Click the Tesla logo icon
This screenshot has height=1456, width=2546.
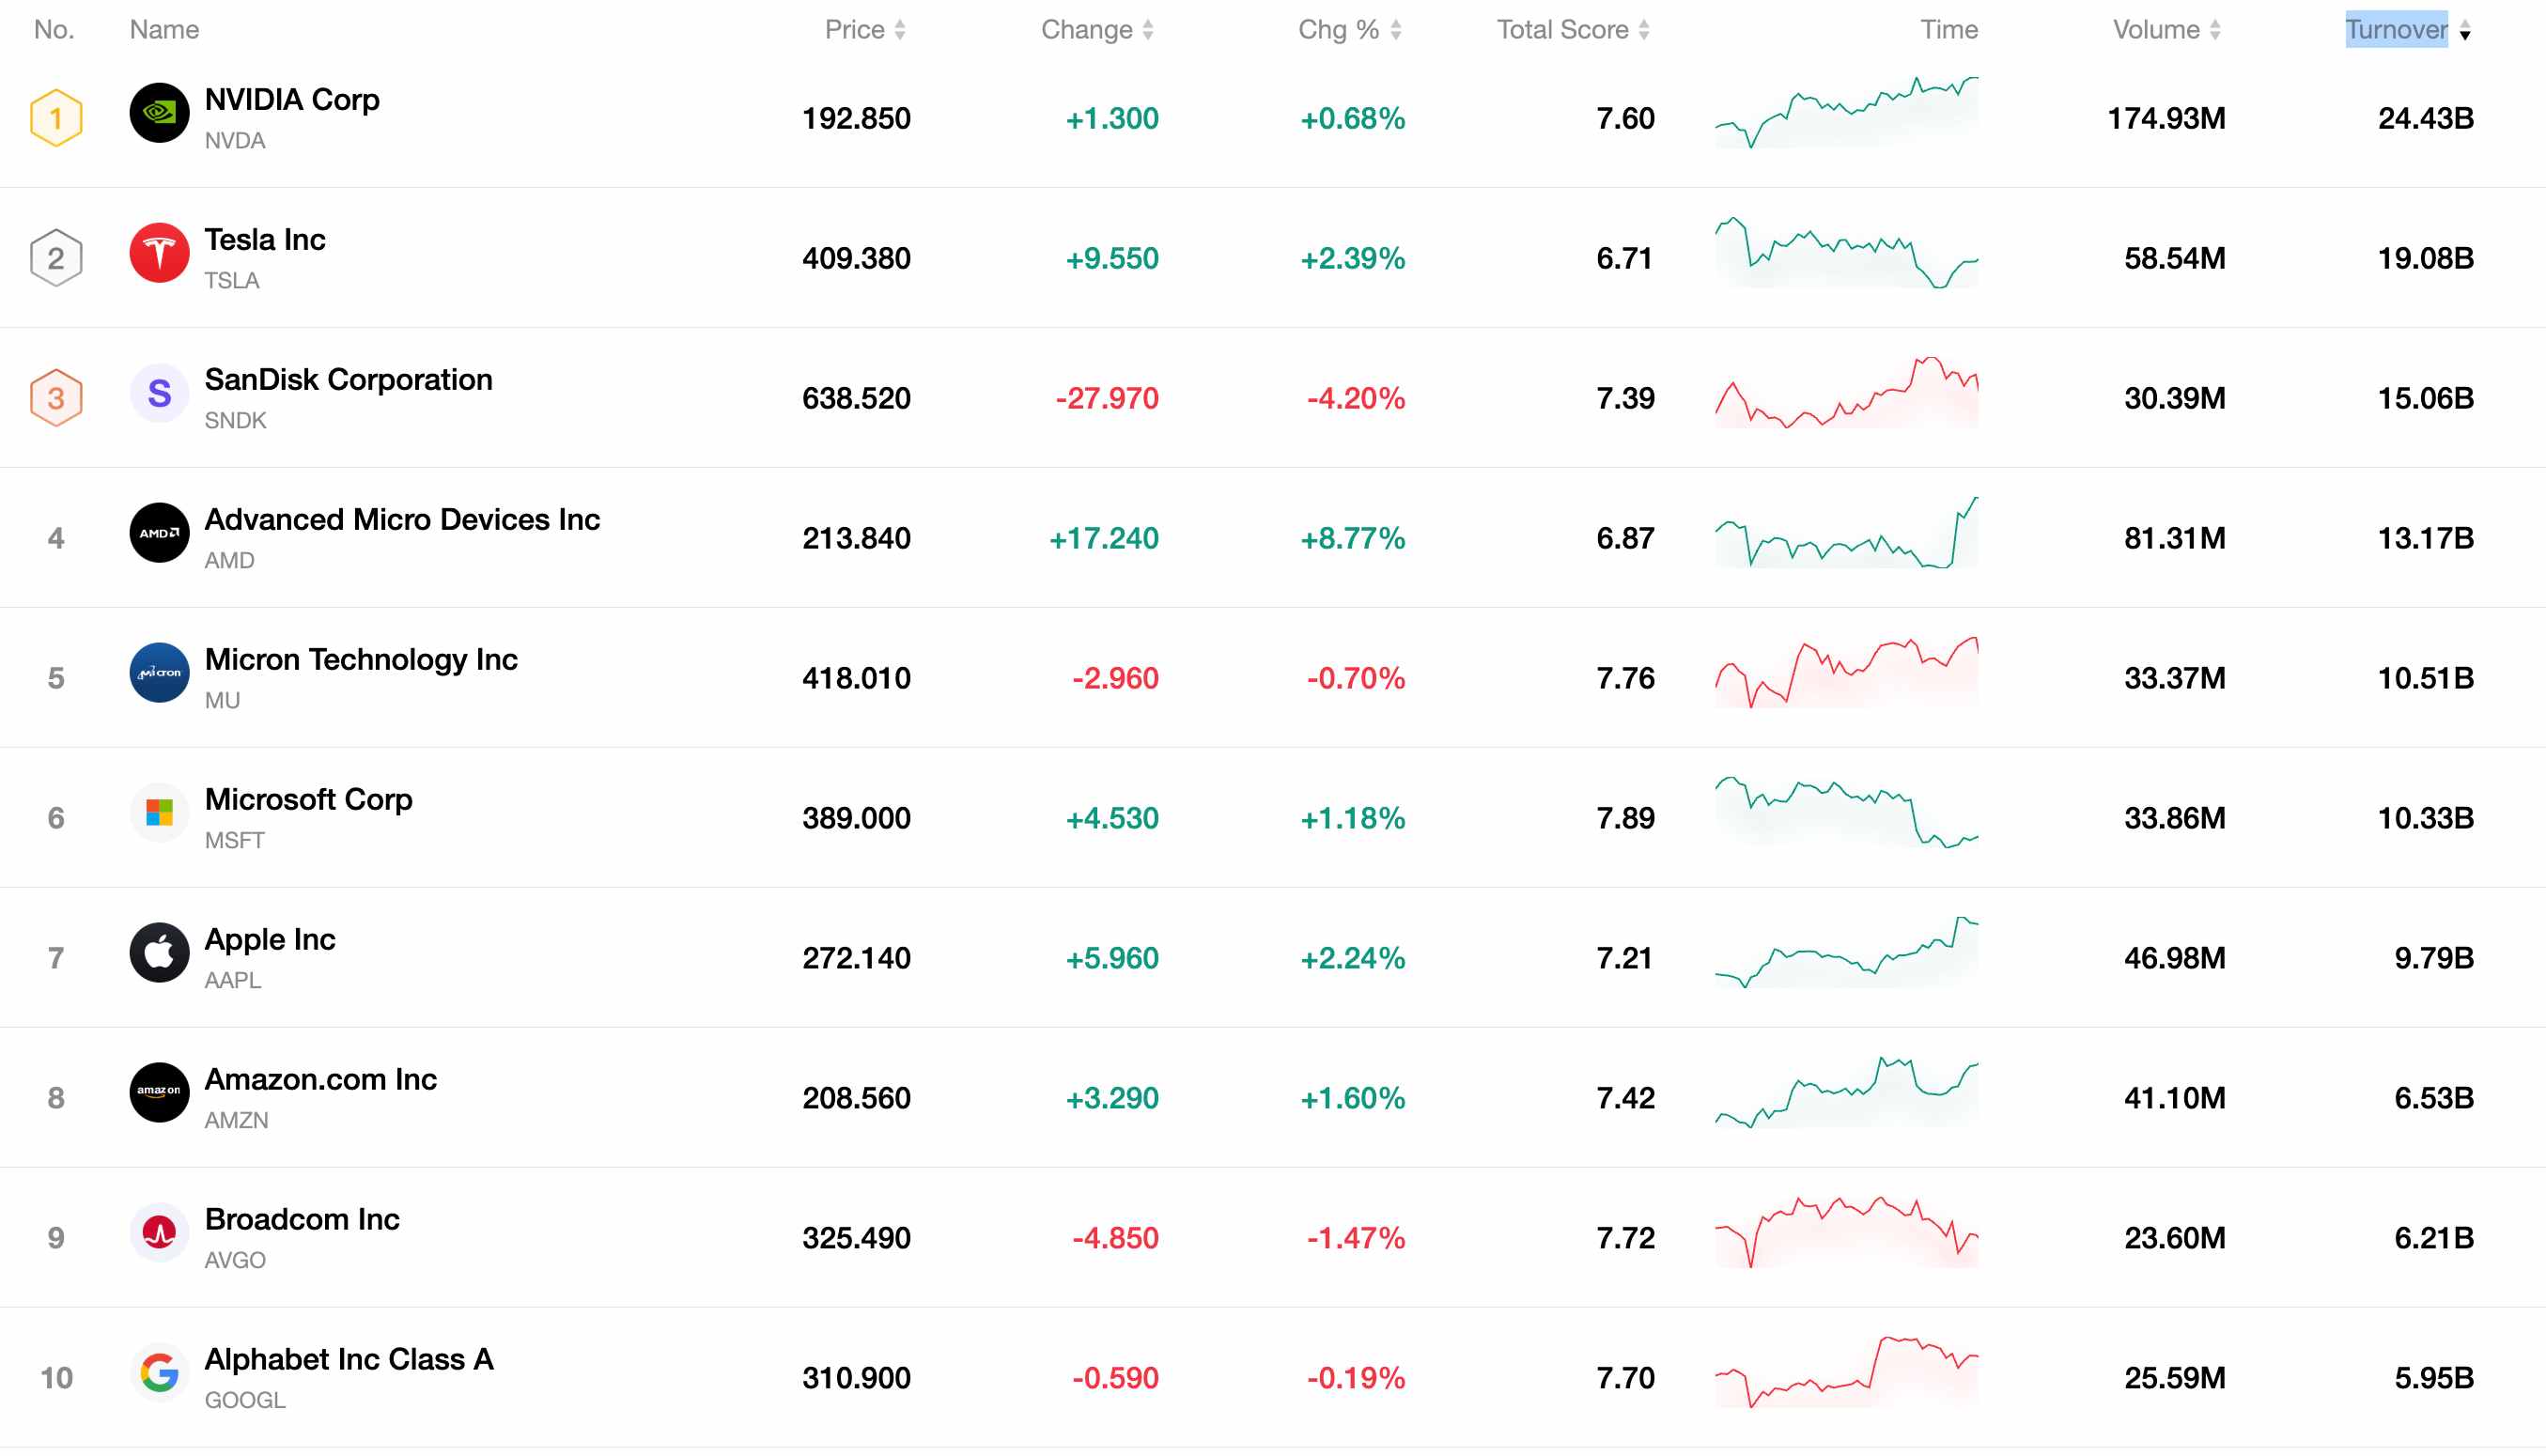159,253
